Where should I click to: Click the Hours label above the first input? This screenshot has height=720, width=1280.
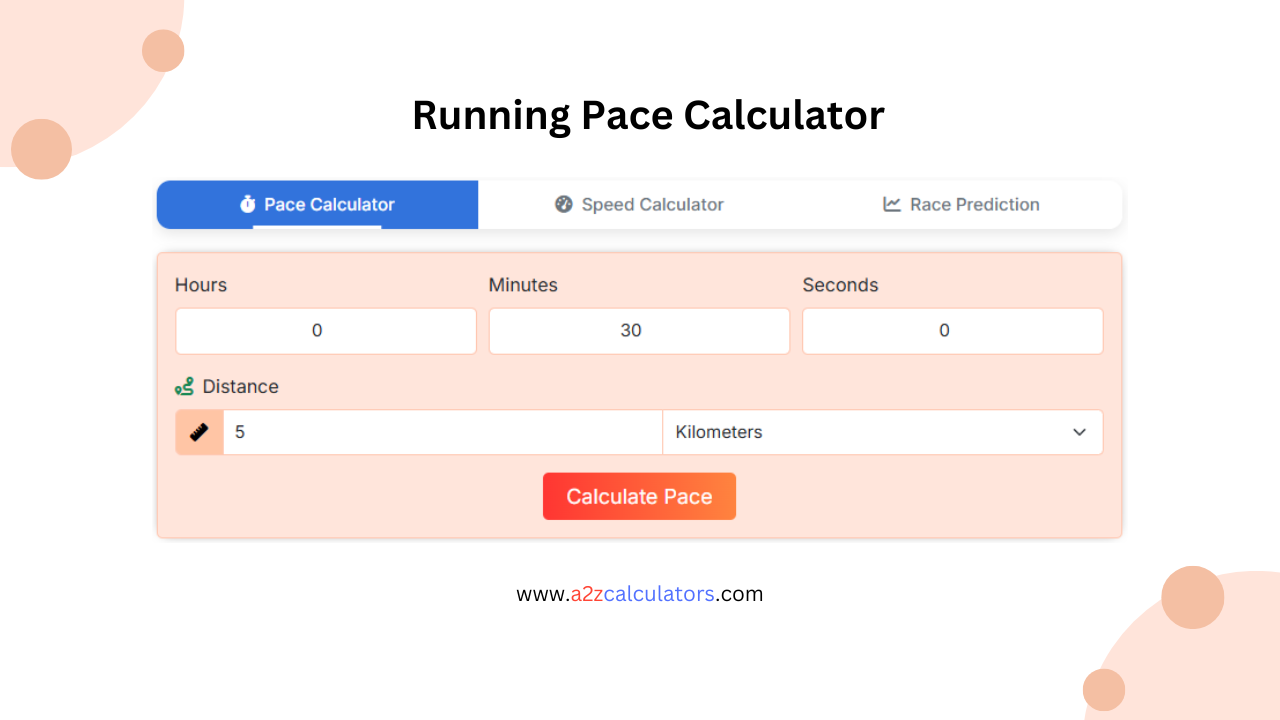coord(201,285)
